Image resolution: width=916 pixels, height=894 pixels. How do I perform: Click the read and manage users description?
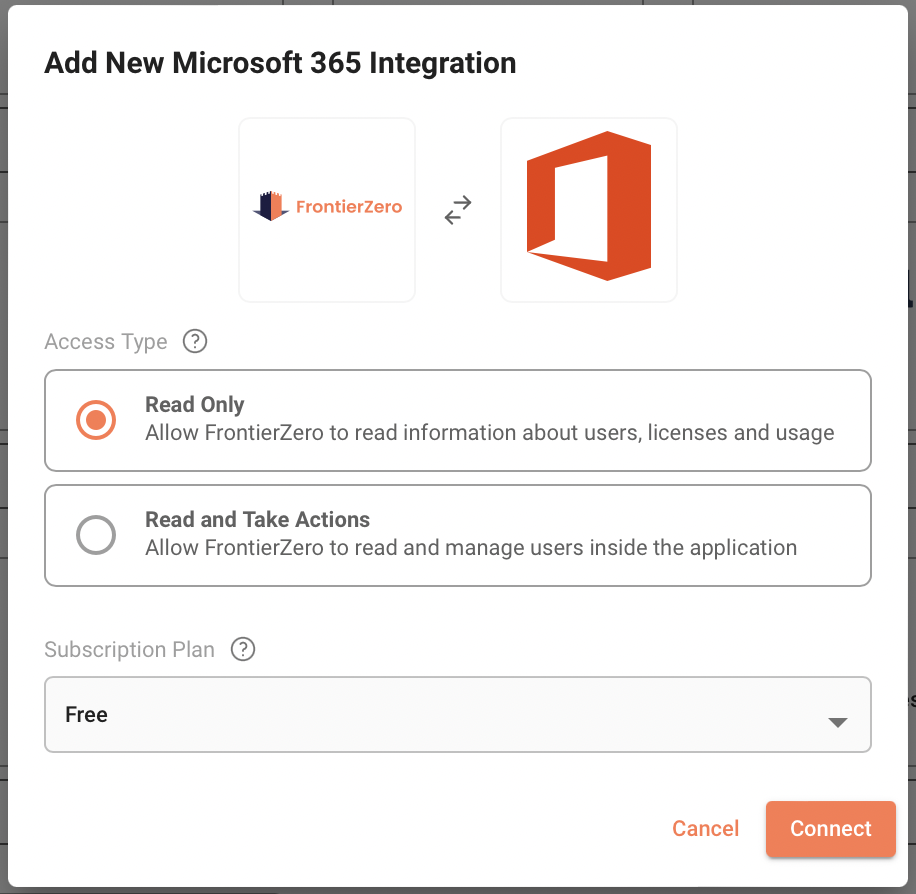pyautogui.click(x=471, y=548)
